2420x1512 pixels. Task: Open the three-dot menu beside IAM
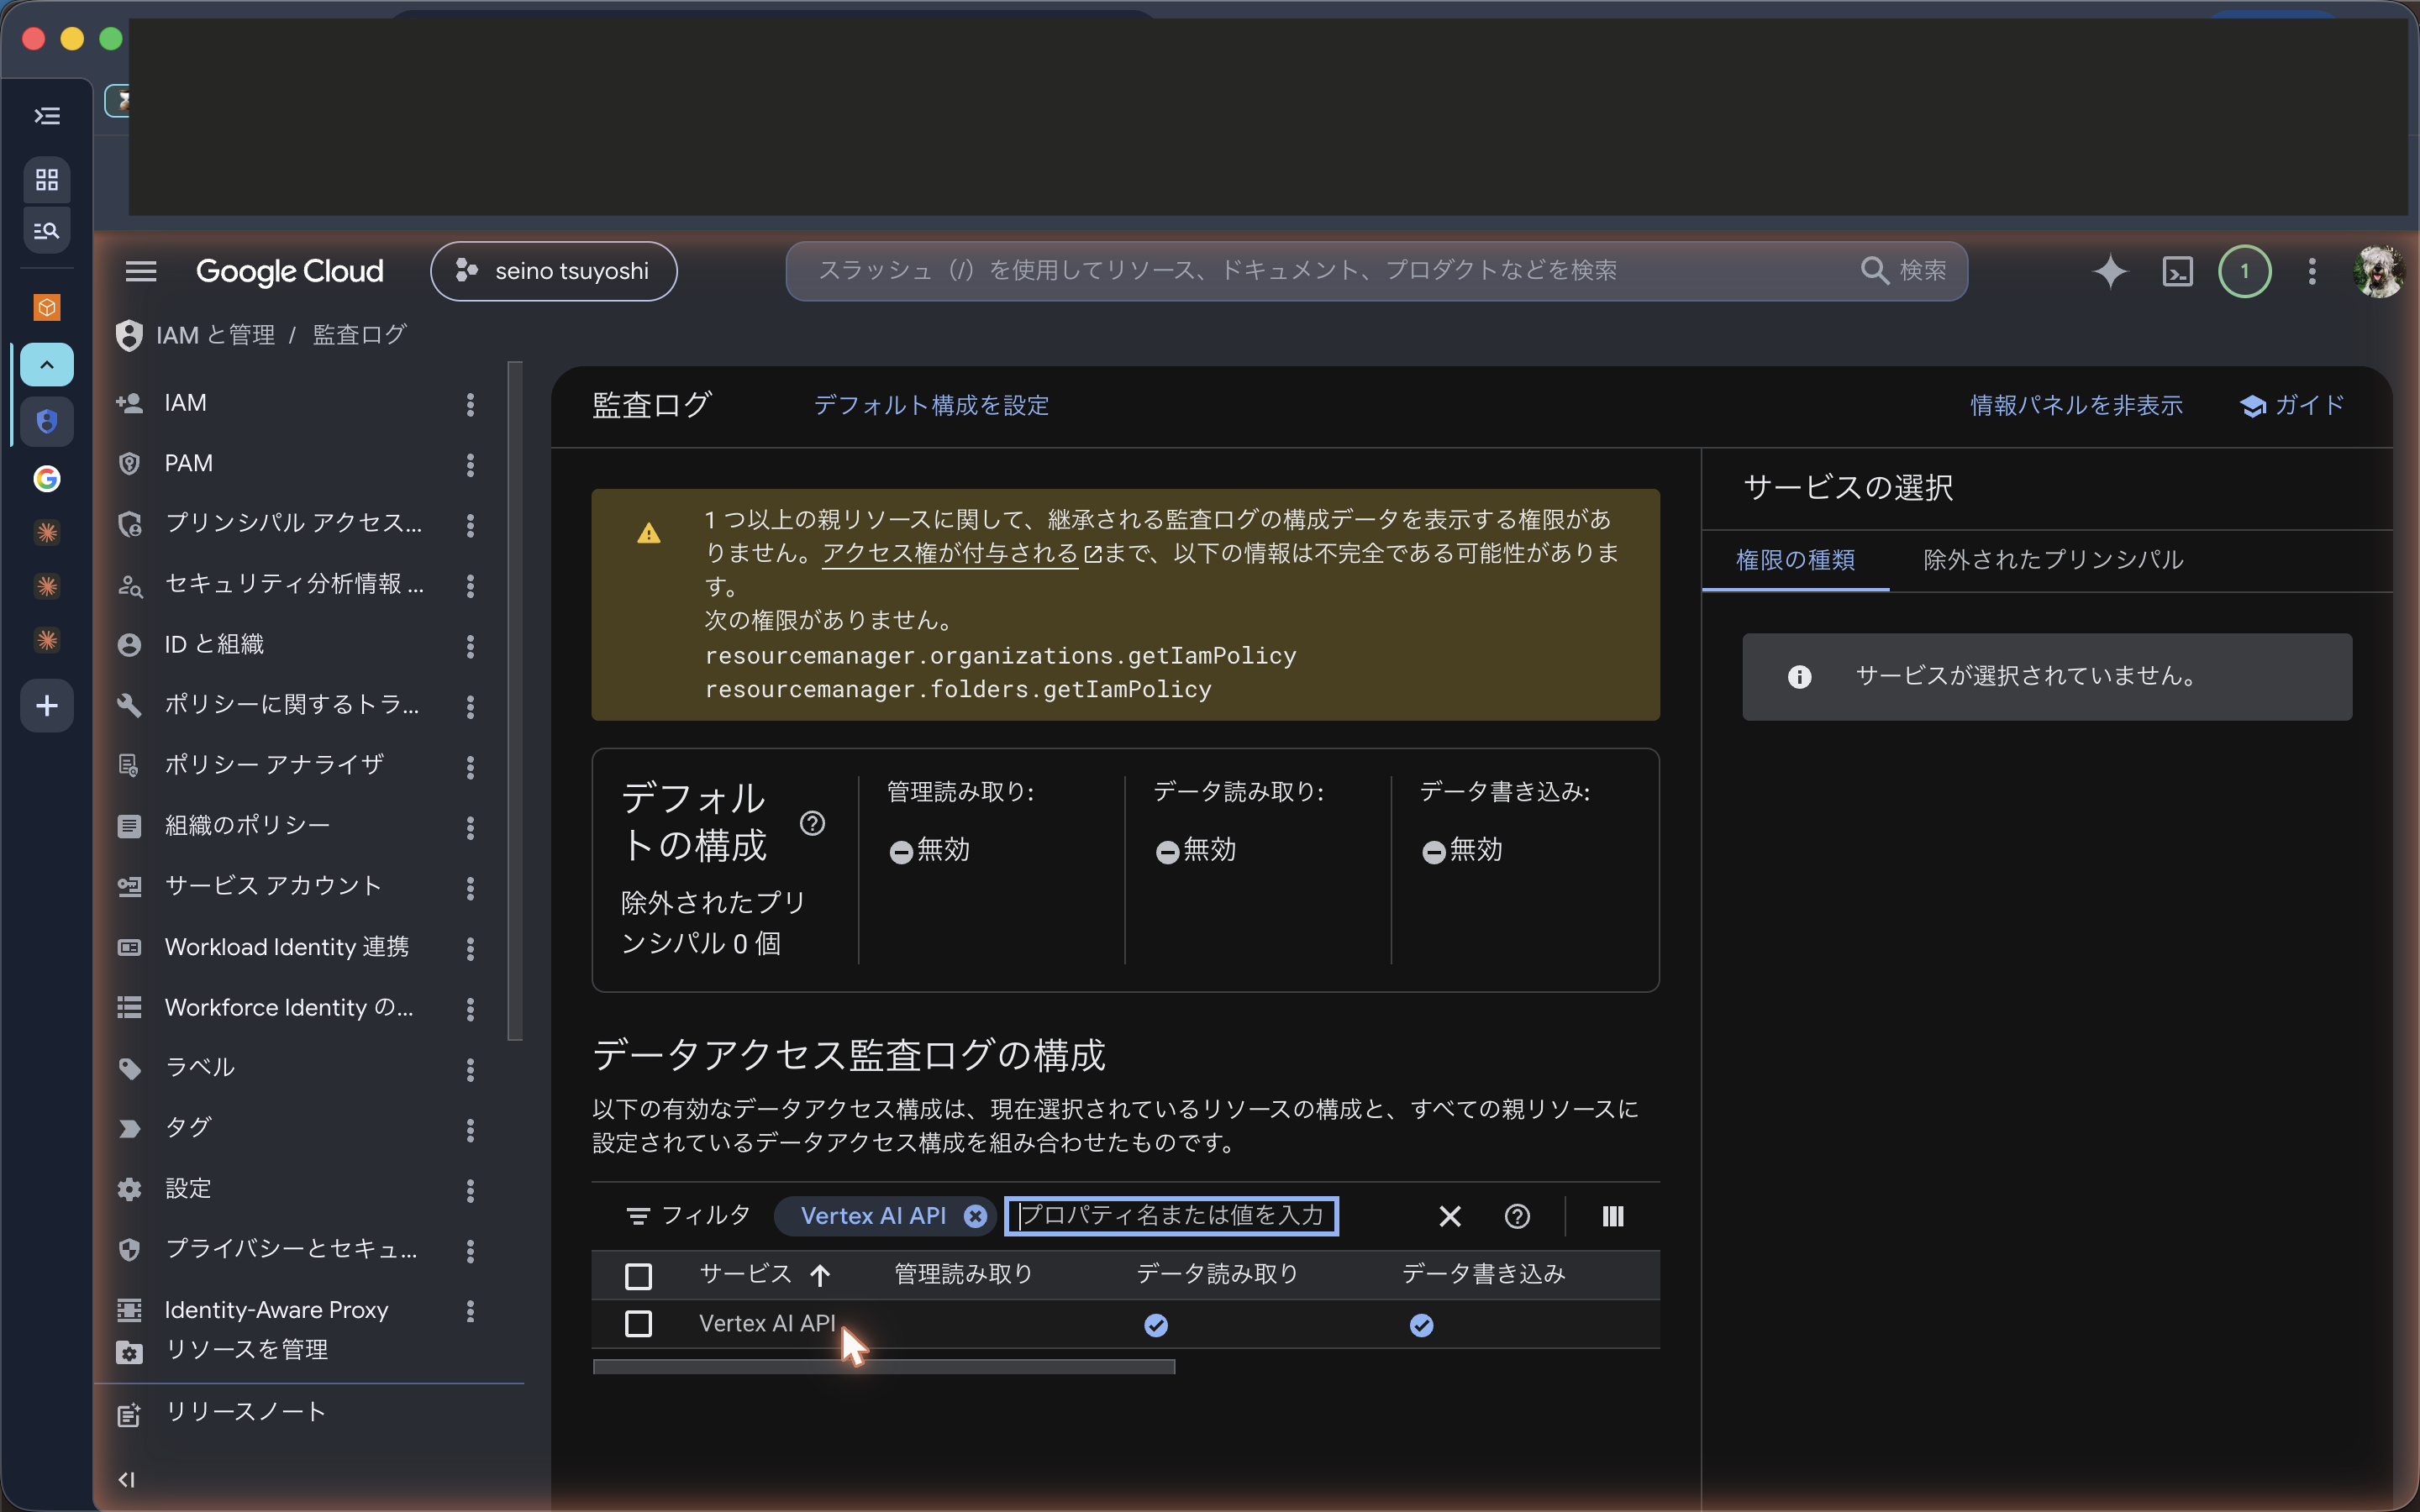(x=470, y=404)
